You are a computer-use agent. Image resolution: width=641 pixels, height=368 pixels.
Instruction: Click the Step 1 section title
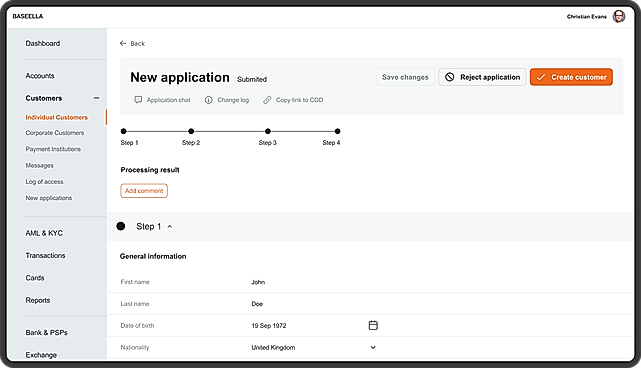pyautogui.click(x=149, y=227)
